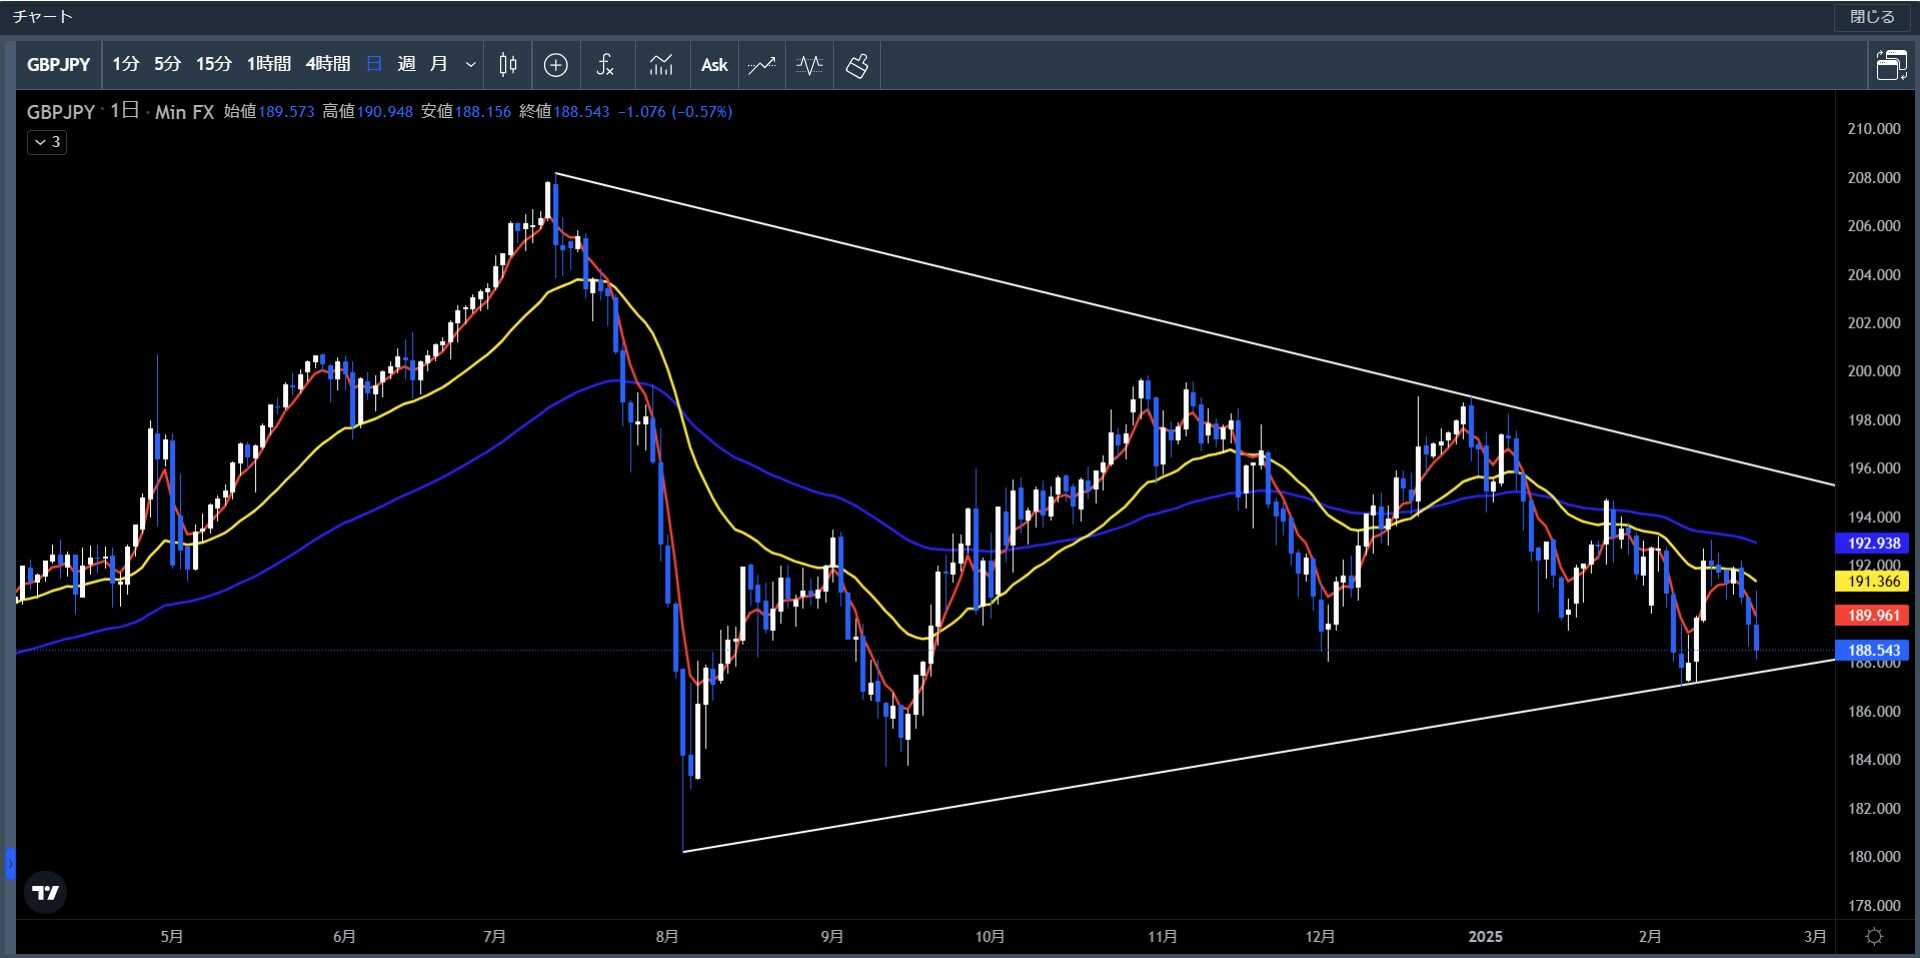Screen dimensions: 1920x958
Task: Click the 3月 label on time axis
Action: (x=1815, y=937)
